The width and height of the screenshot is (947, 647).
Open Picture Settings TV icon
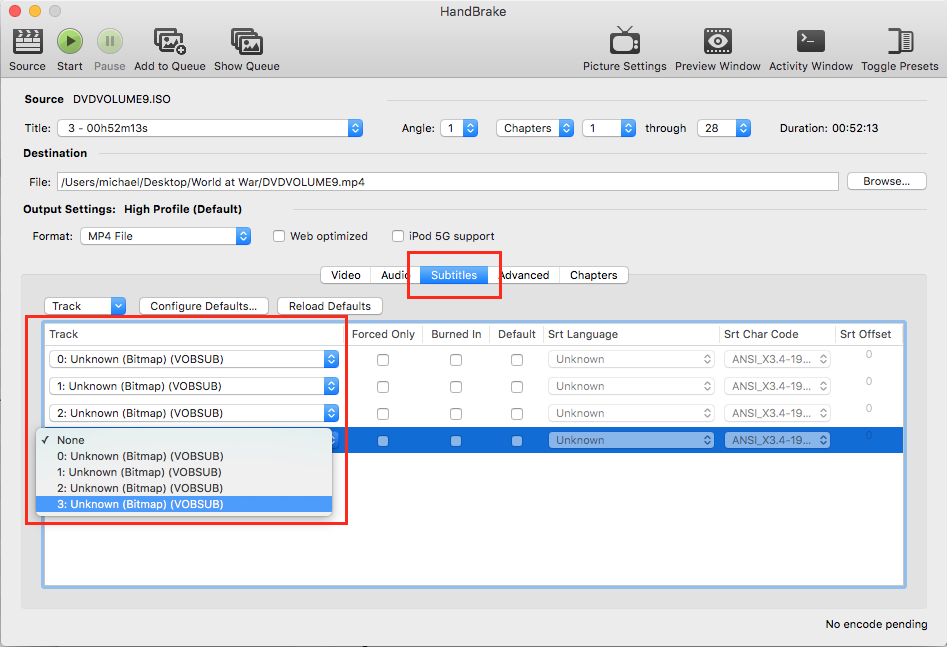pos(624,41)
